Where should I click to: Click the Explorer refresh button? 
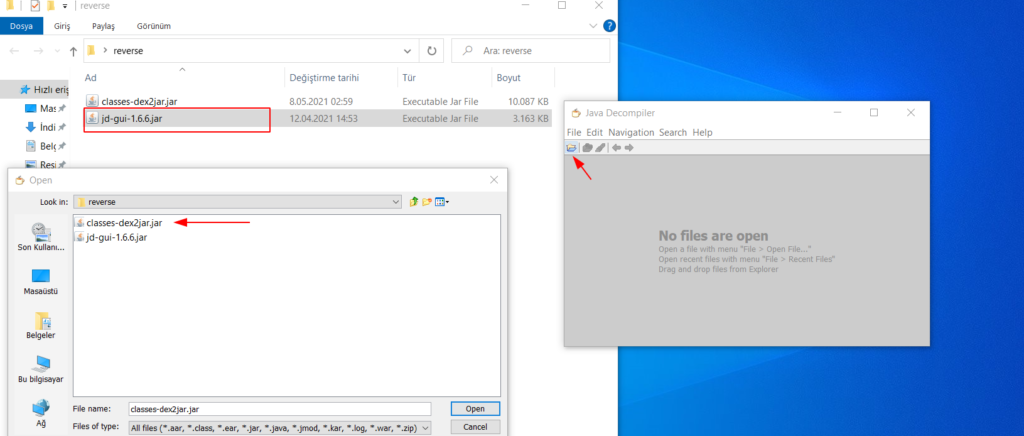pyautogui.click(x=431, y=50)
